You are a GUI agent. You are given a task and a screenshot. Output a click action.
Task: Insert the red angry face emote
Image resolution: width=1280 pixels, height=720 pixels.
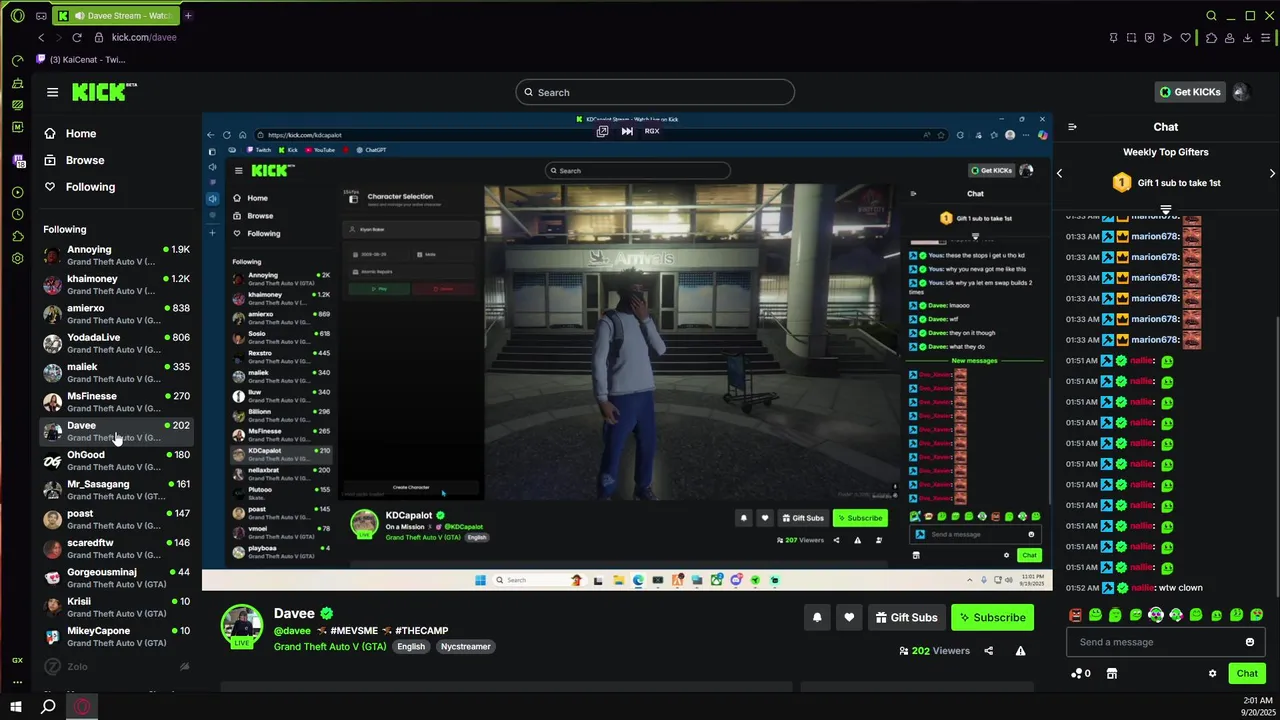[x=1075, y=615]
